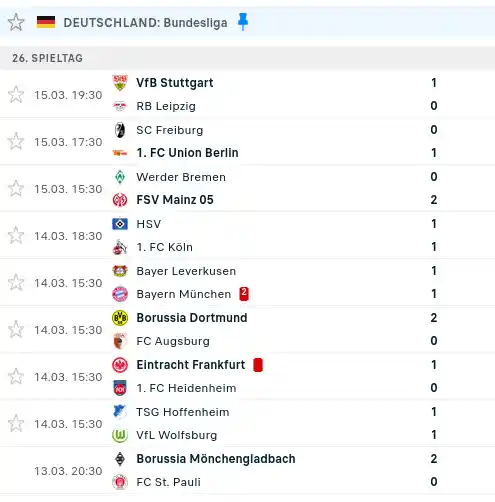This screenshot has width=495, height=502.
Task: Click the VfB Stuttgart club crest
Action: tap(120, 83)
